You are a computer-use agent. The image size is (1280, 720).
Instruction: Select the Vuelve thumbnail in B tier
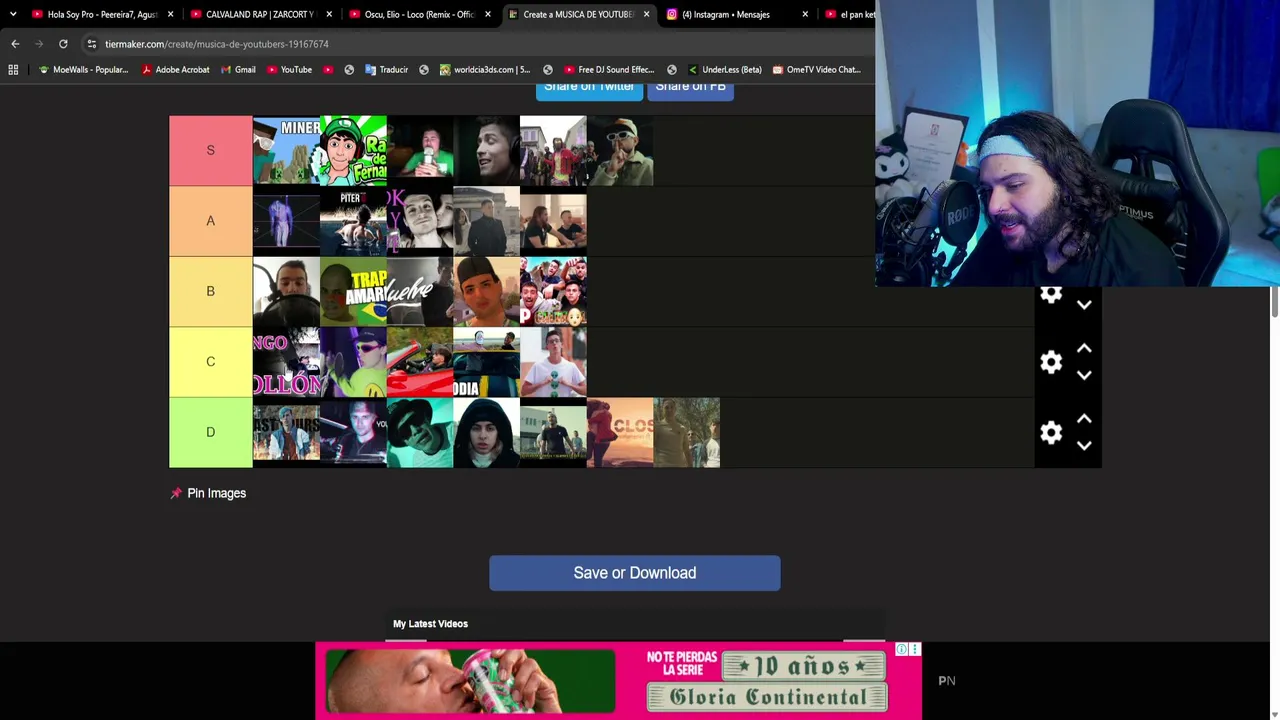[x=420, y=291]
